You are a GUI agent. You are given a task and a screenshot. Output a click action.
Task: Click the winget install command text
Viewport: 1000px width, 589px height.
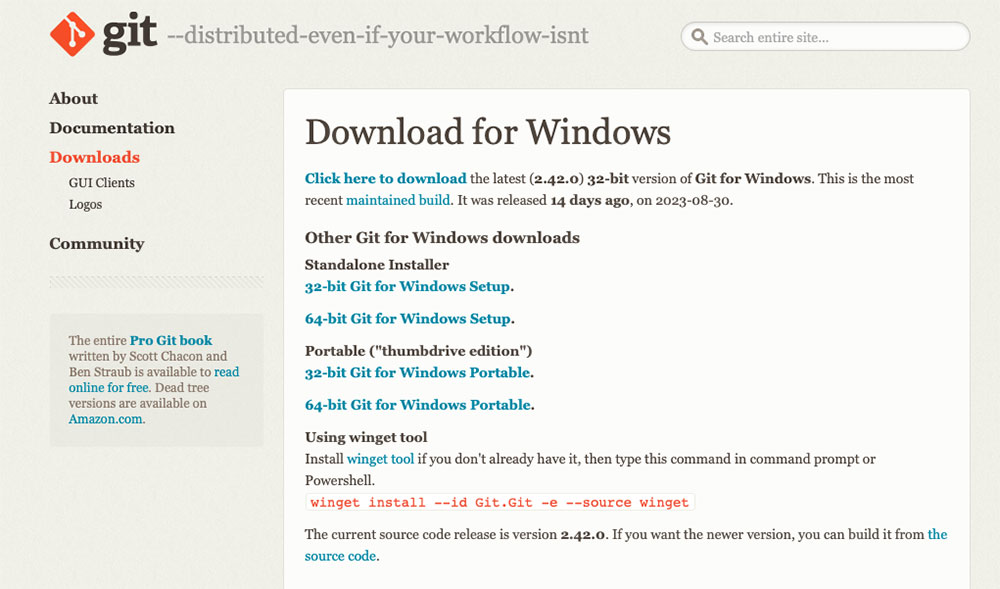[x=500, y=502]
